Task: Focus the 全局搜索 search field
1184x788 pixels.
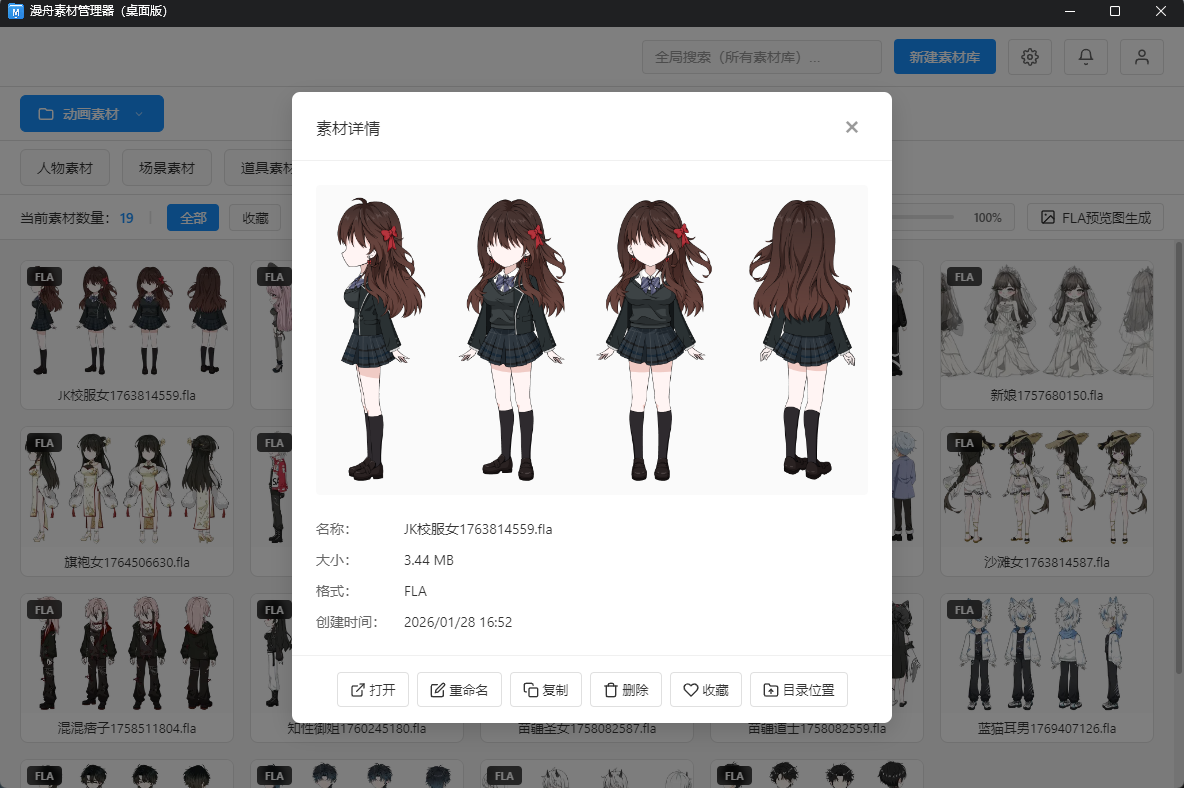Action: 761,57
